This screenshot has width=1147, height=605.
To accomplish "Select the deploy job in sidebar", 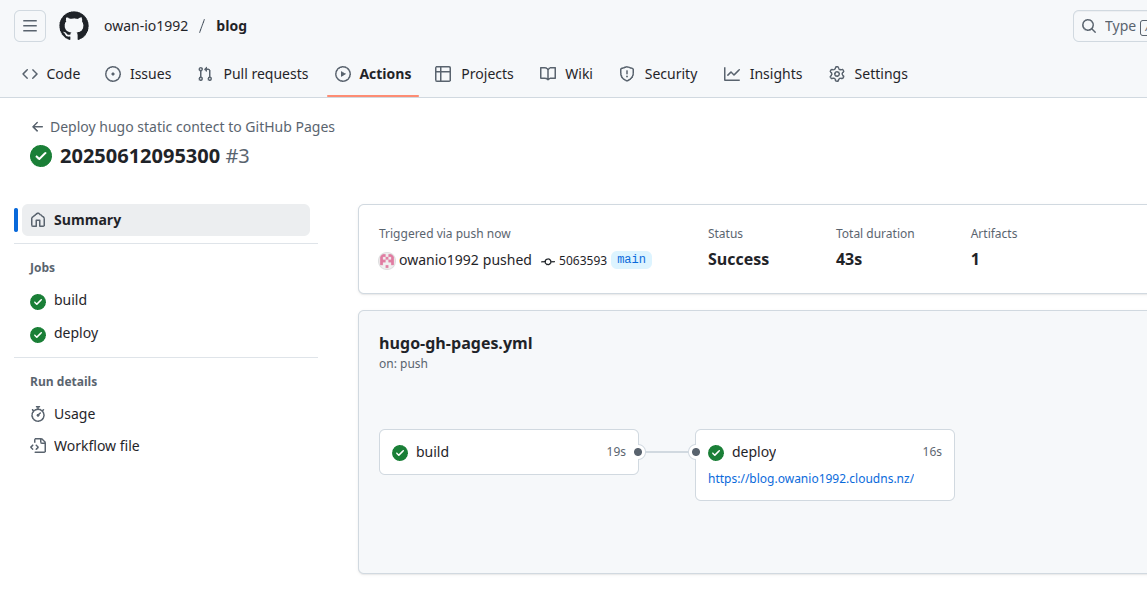I will click(76, 333).
